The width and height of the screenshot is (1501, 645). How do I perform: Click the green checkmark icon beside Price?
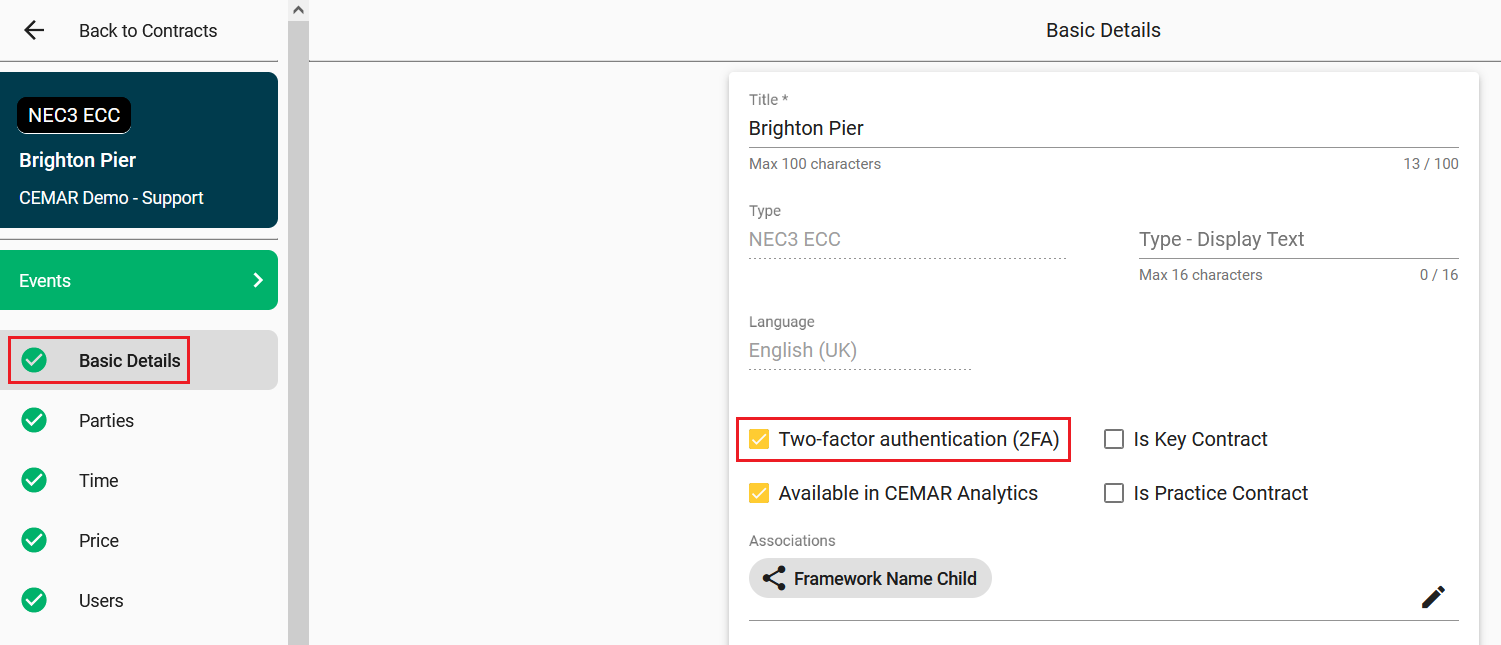34,541
